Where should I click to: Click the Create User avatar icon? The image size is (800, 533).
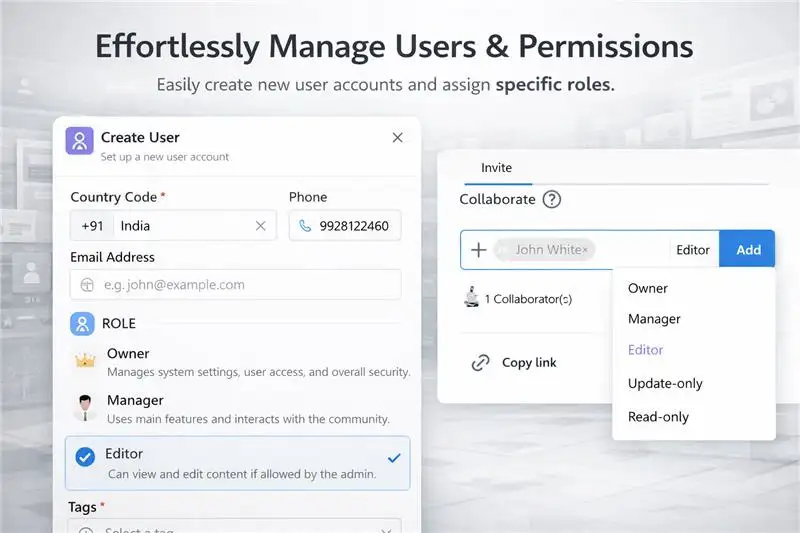click(79, 140)
